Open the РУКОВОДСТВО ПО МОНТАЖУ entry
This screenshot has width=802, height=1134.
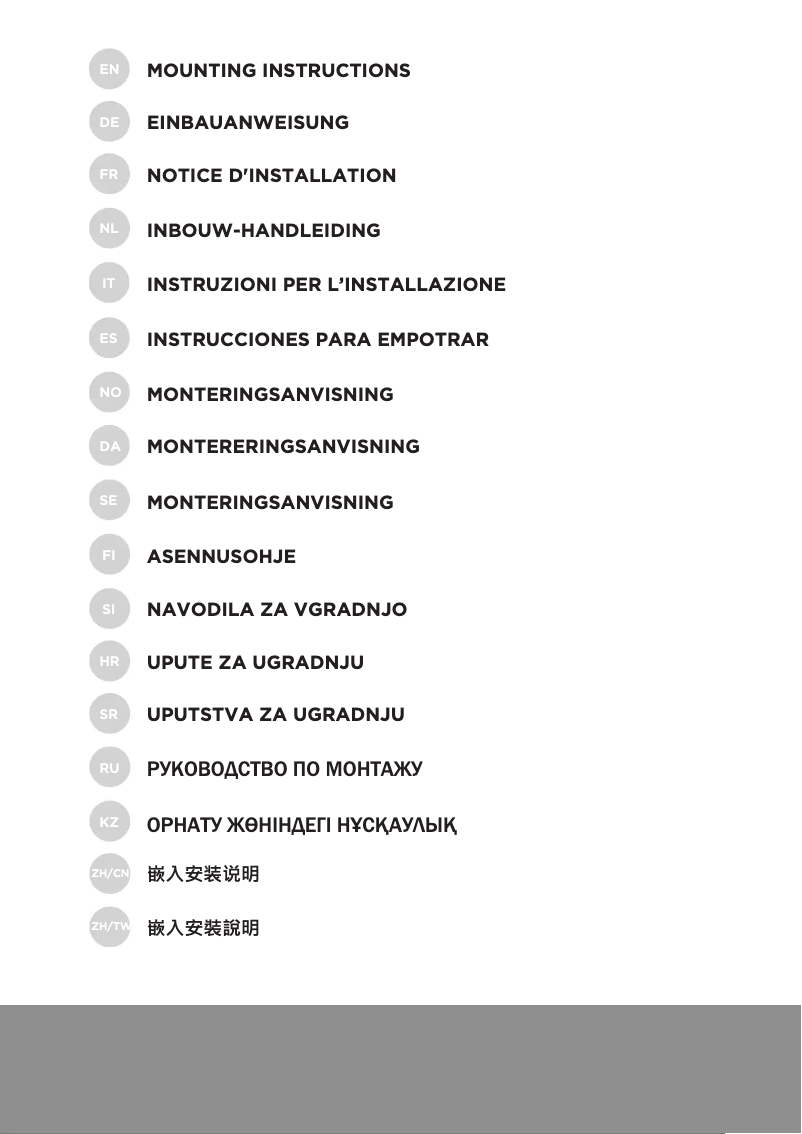tap(285, 770)
